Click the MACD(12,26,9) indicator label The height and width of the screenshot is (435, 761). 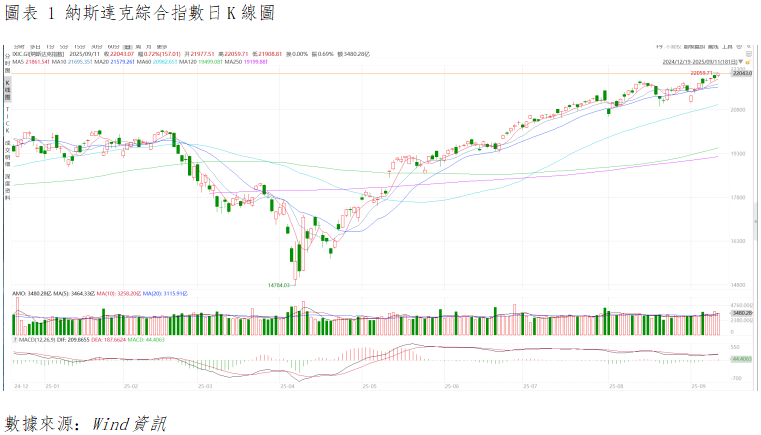(x=37, y=340)
